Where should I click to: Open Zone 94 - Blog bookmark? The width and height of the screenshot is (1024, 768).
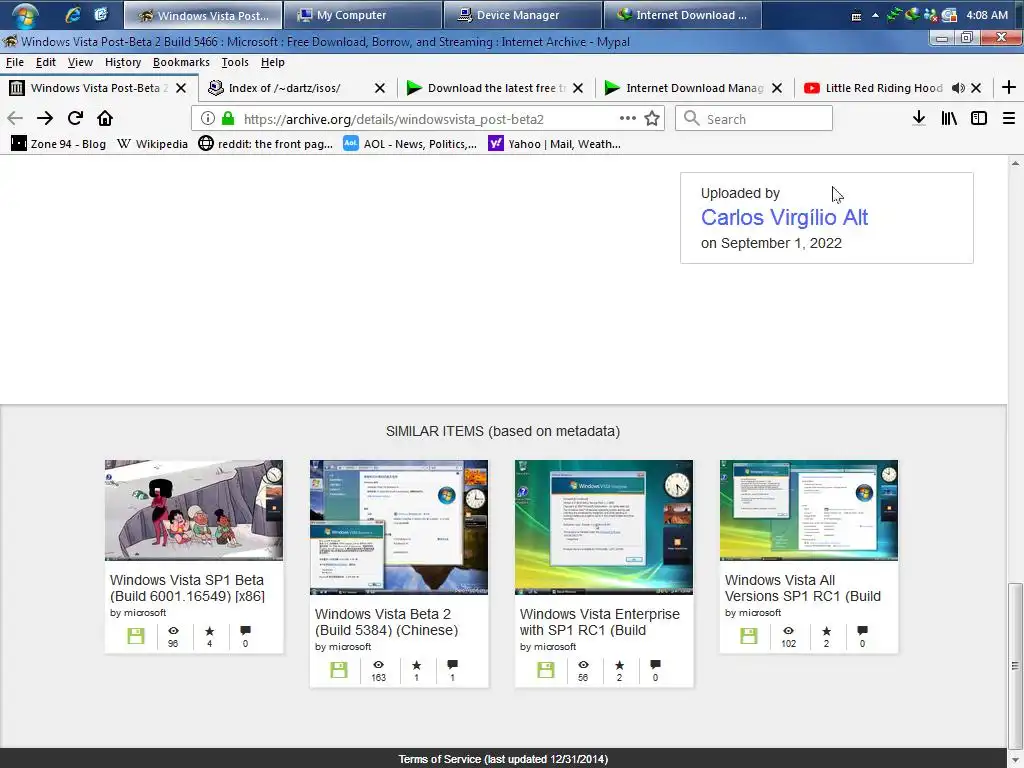[x=58, y=144]
